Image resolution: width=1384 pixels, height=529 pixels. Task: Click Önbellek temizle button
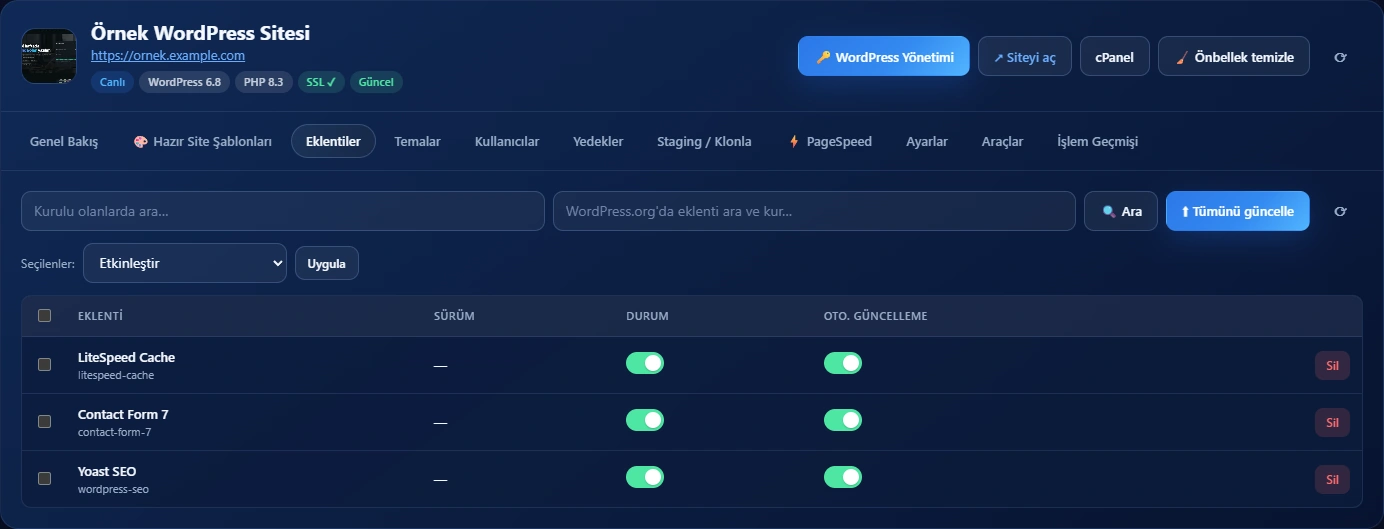(1234, 57)
